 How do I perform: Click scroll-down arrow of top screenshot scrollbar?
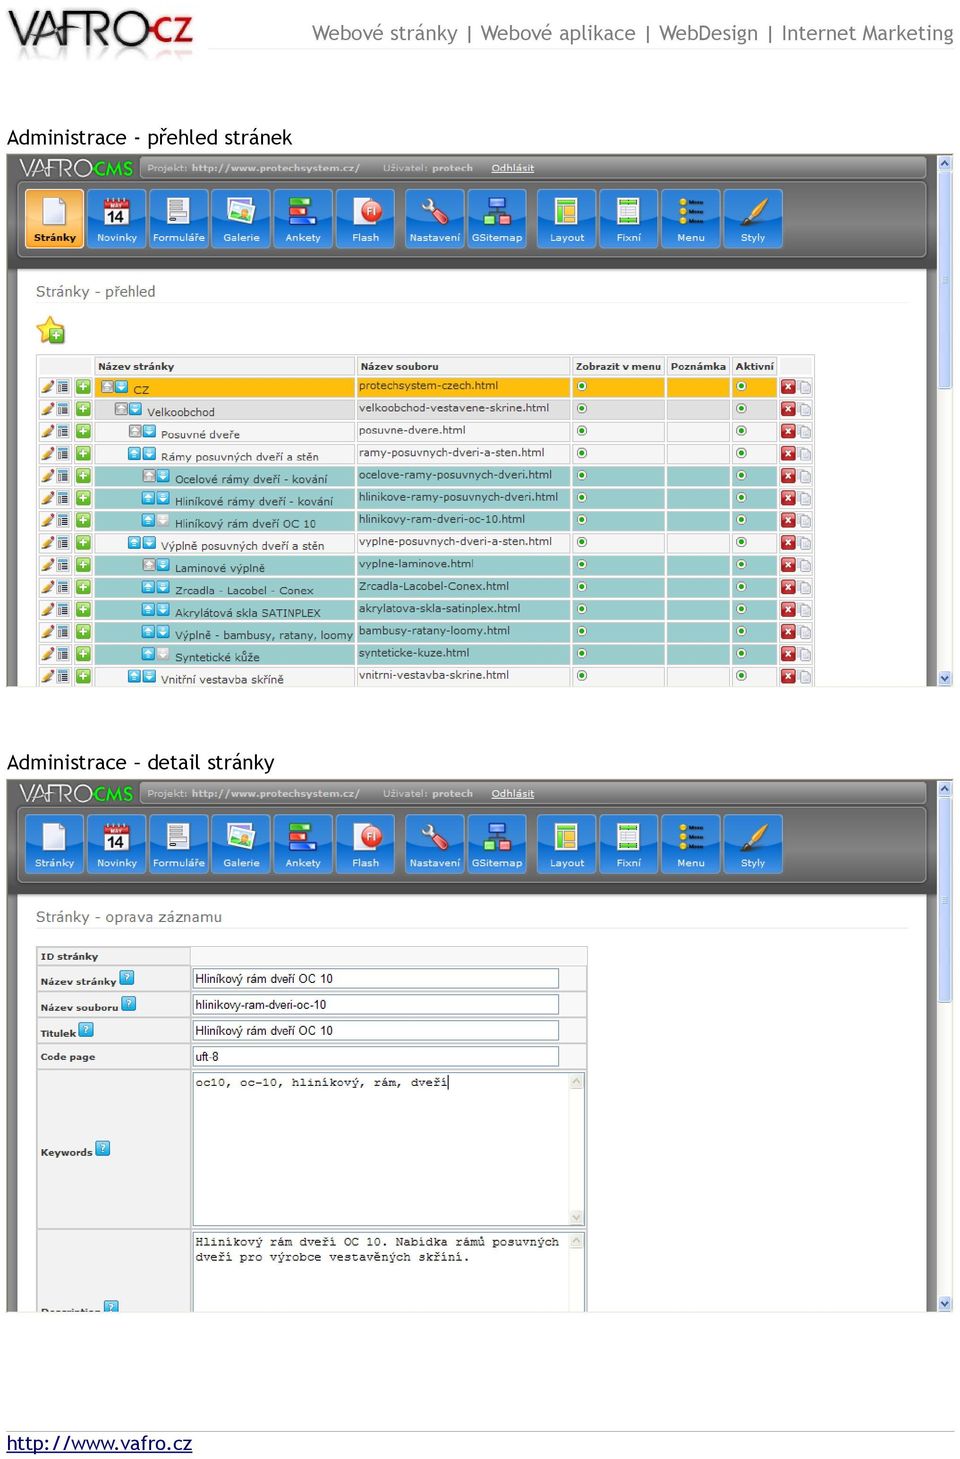point(945,678)
